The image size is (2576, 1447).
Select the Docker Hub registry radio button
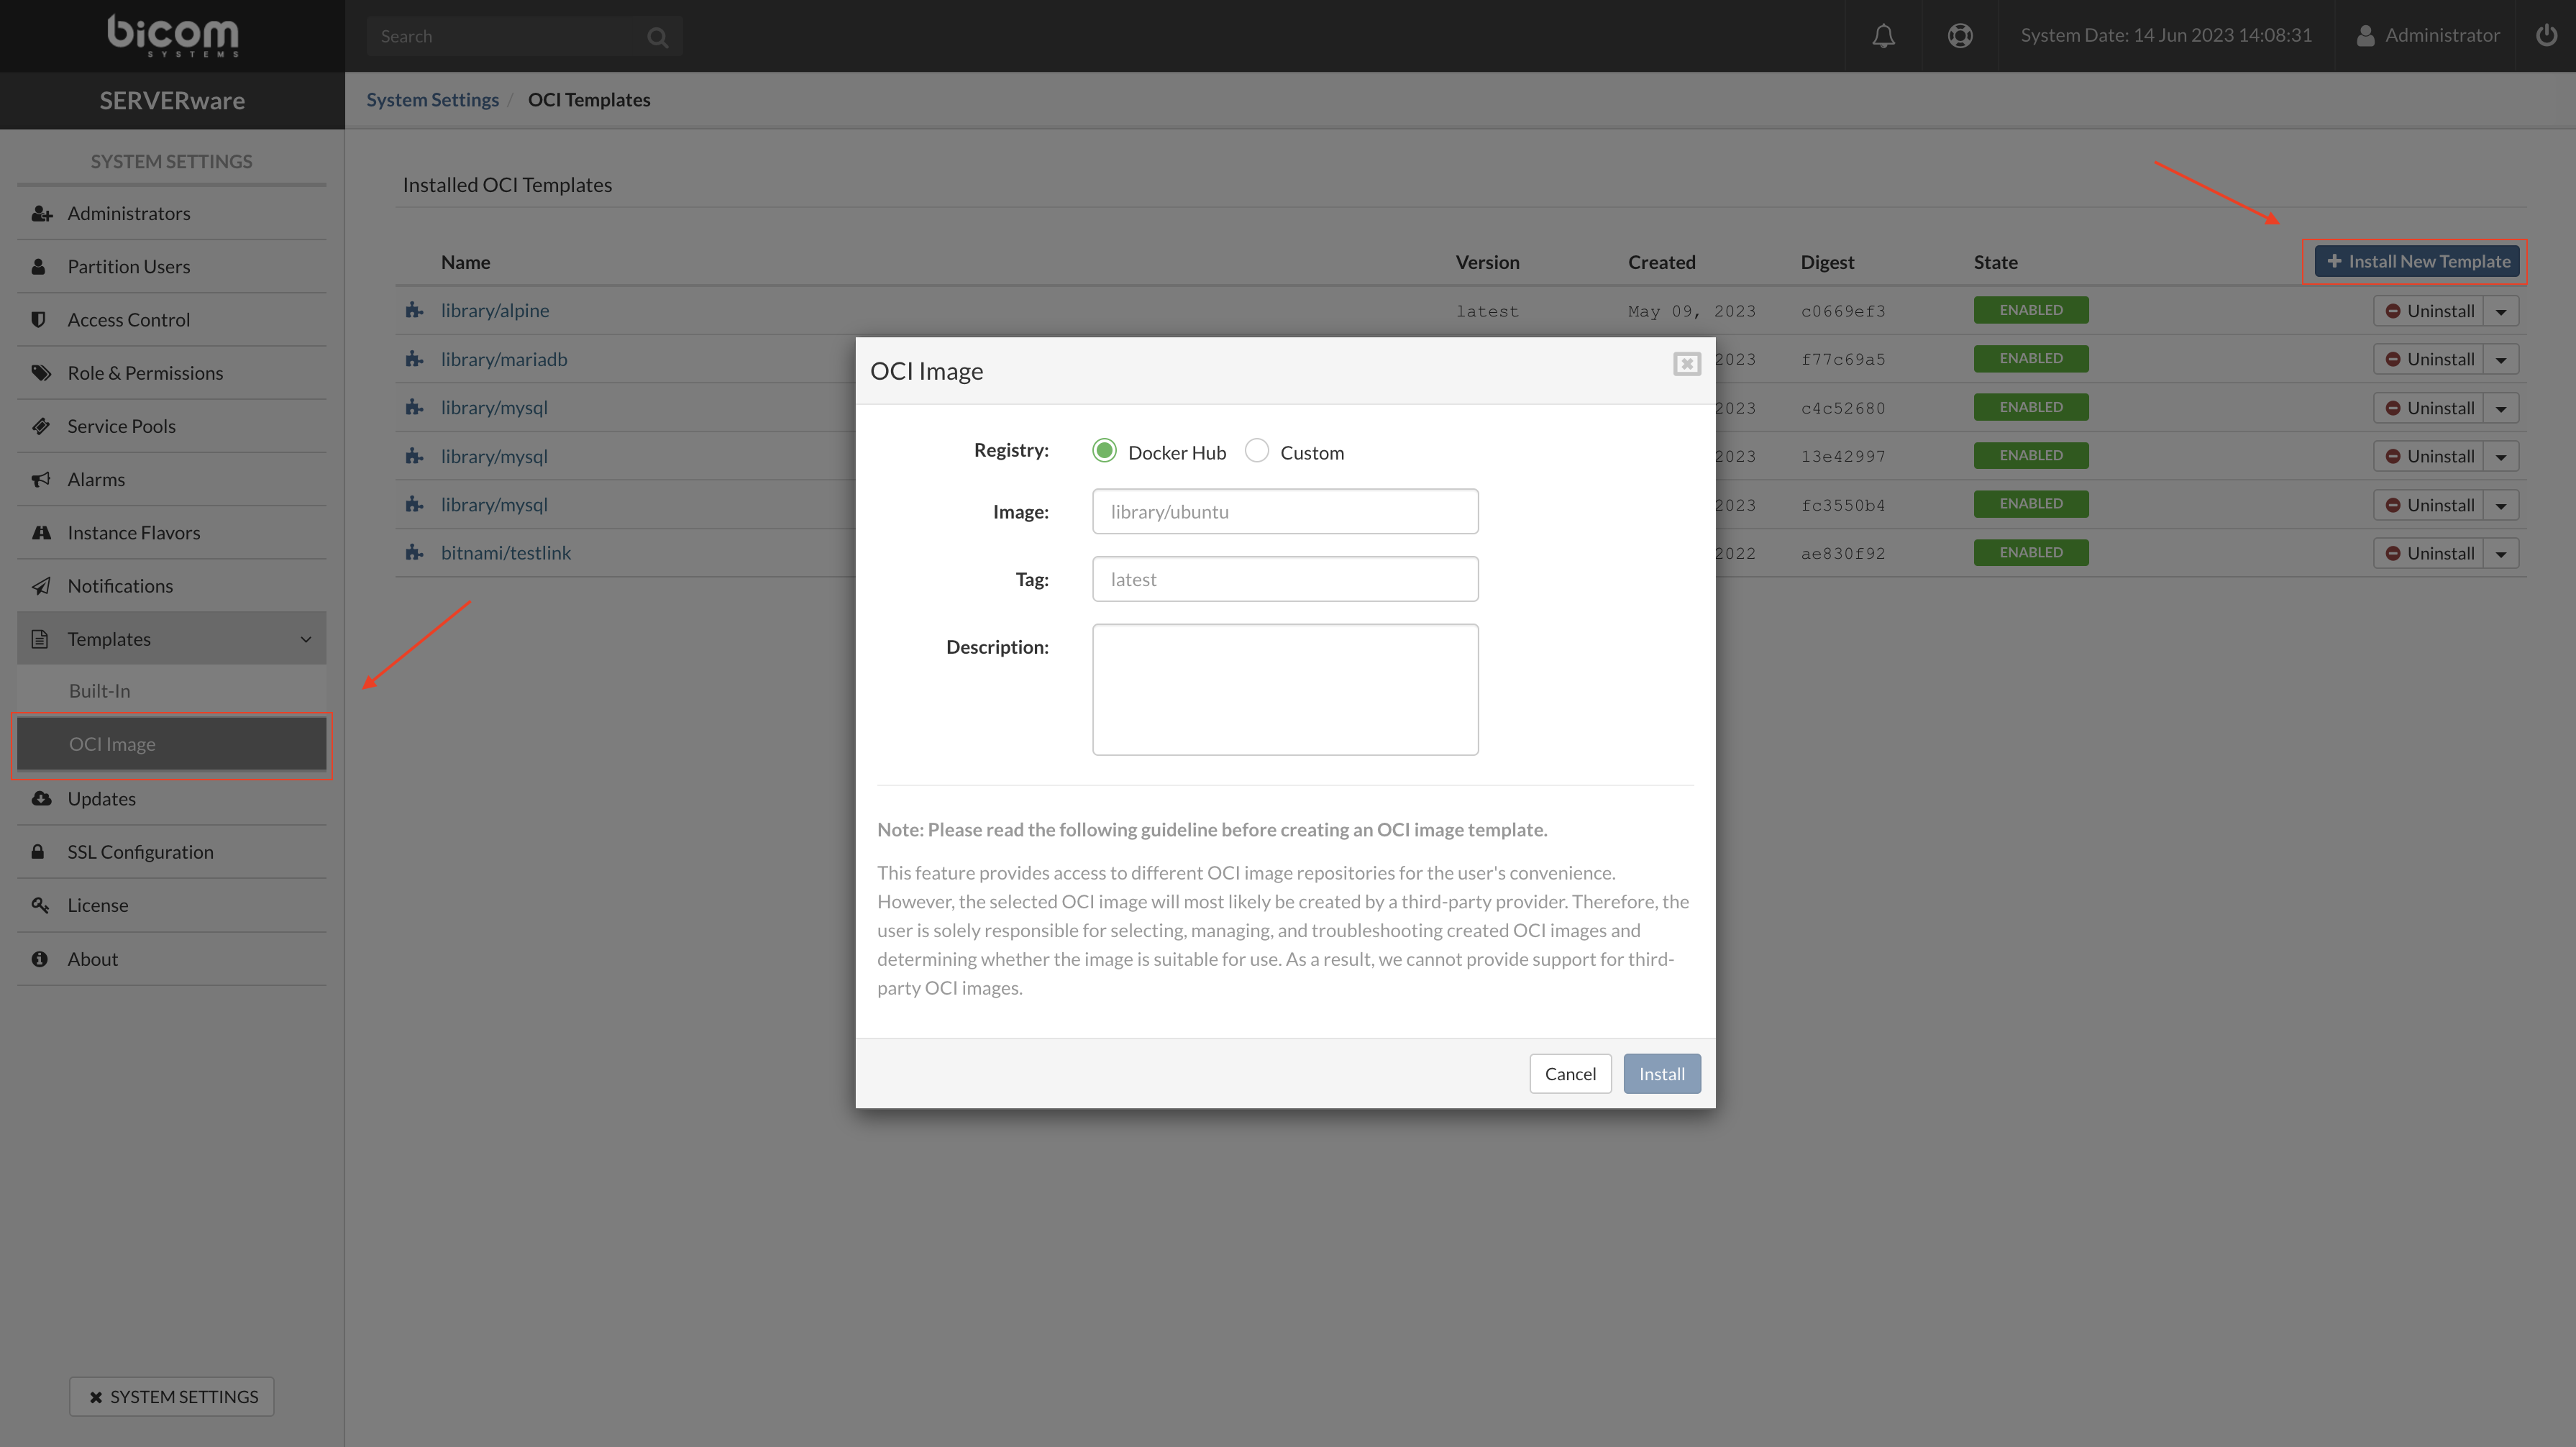pyautogui.click(x=1104, y=451)
